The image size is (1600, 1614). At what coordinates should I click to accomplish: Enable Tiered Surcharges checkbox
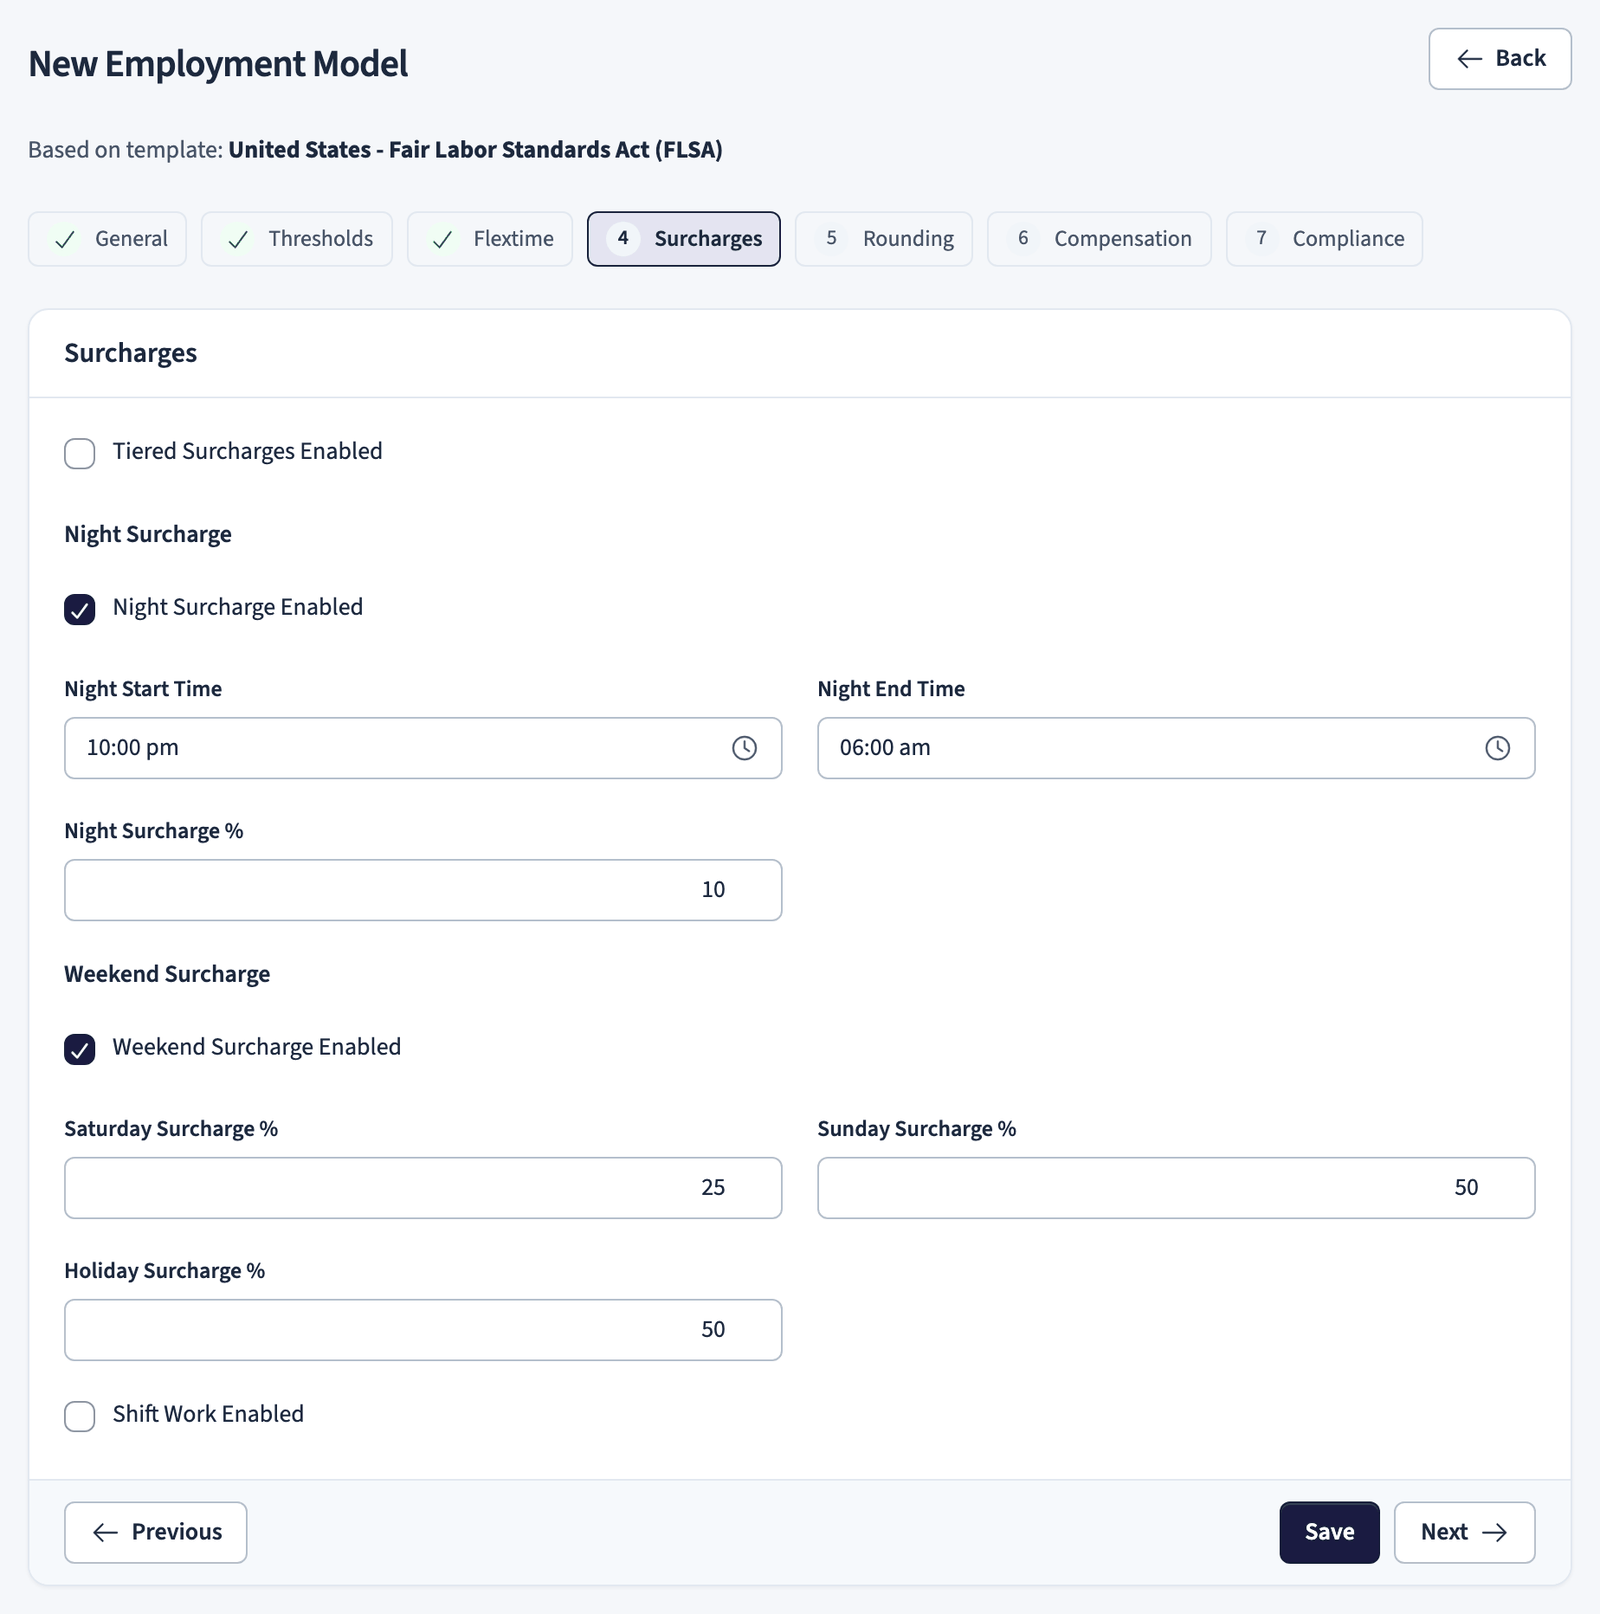pos(80,453)
